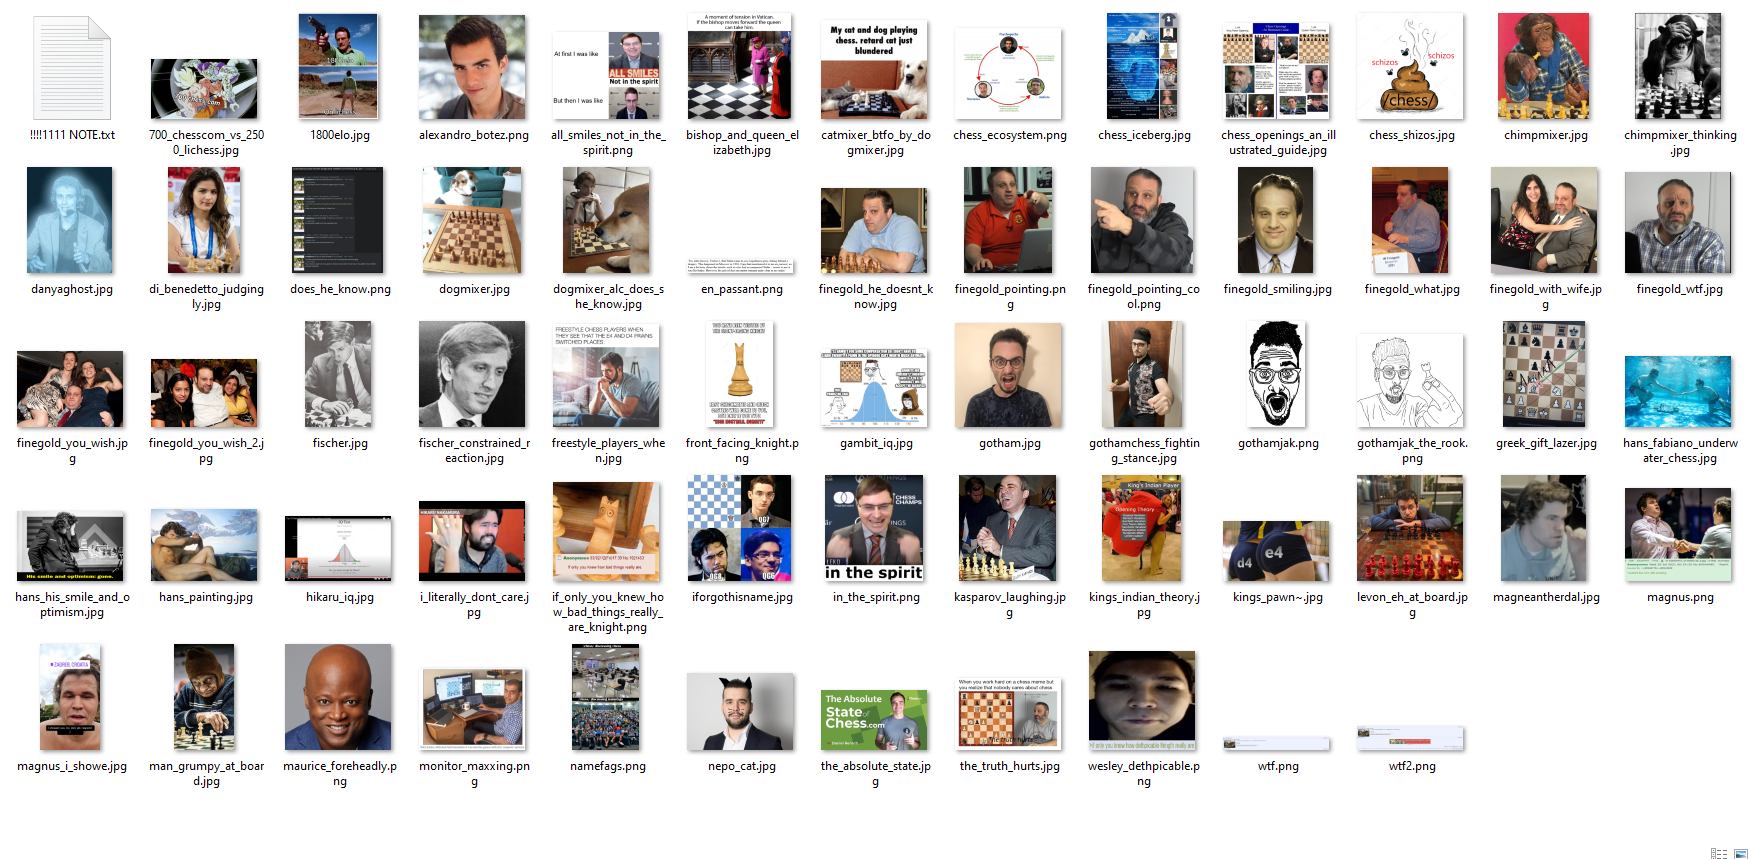This screenshot has width=1748, height=859.
Task: Select the if_only_you_knew_how_bad_things_really_are_knight.png thumbnail
Action: click(x=606, y=532)
